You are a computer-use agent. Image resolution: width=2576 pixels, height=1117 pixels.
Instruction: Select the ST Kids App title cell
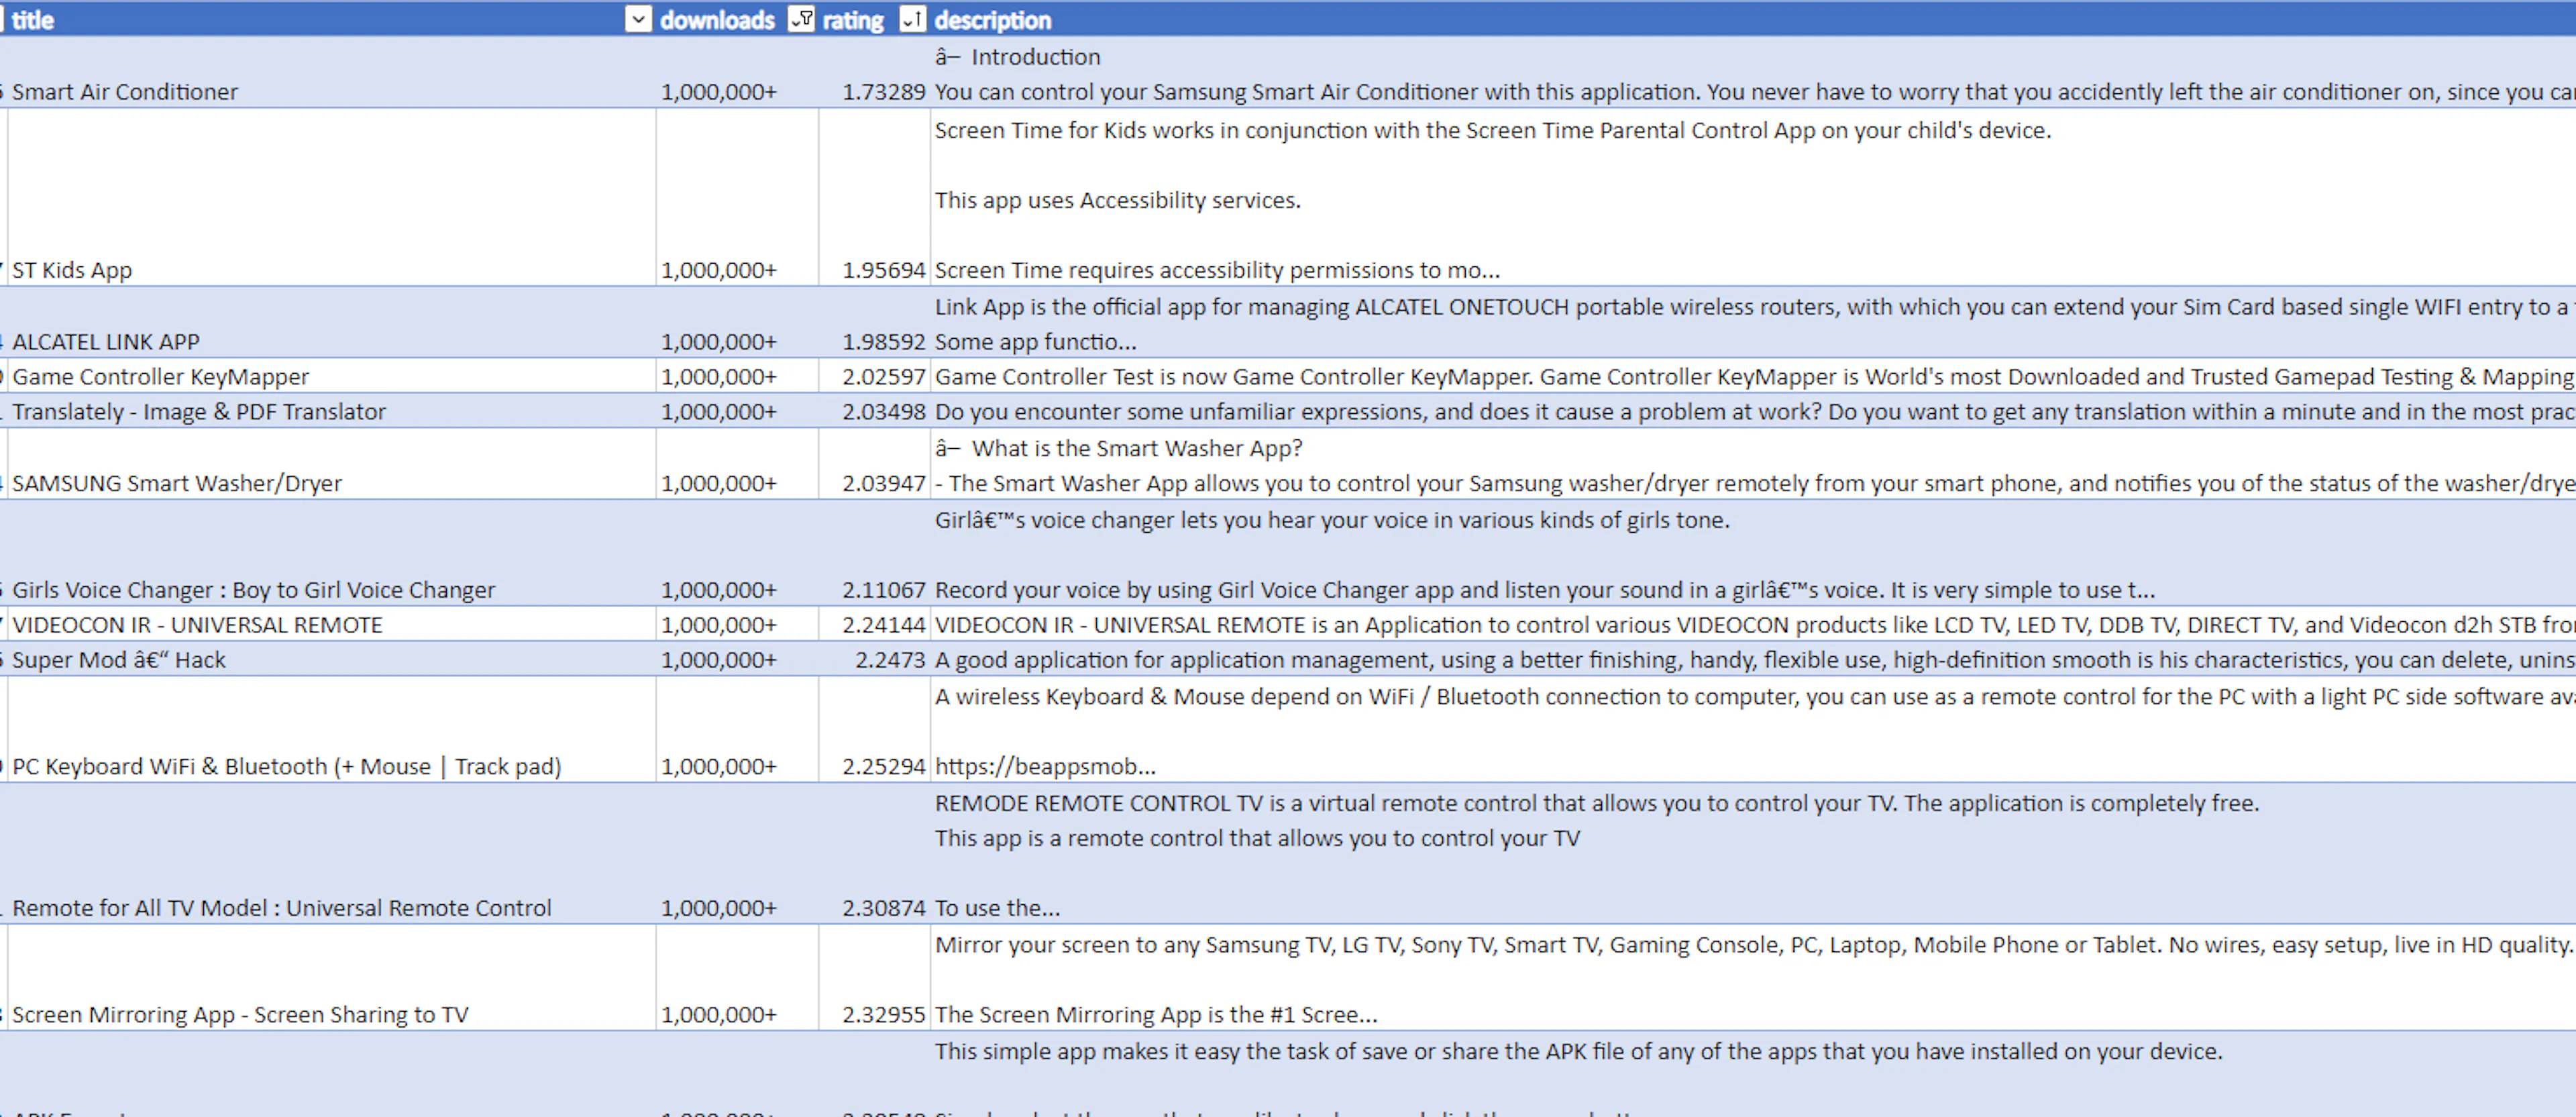(331, 197)
